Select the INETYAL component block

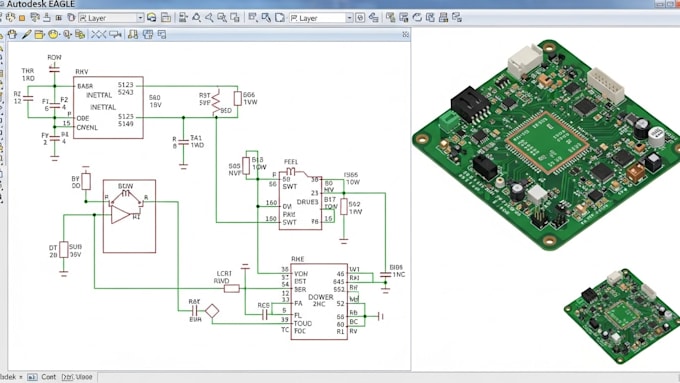[108, 108]
